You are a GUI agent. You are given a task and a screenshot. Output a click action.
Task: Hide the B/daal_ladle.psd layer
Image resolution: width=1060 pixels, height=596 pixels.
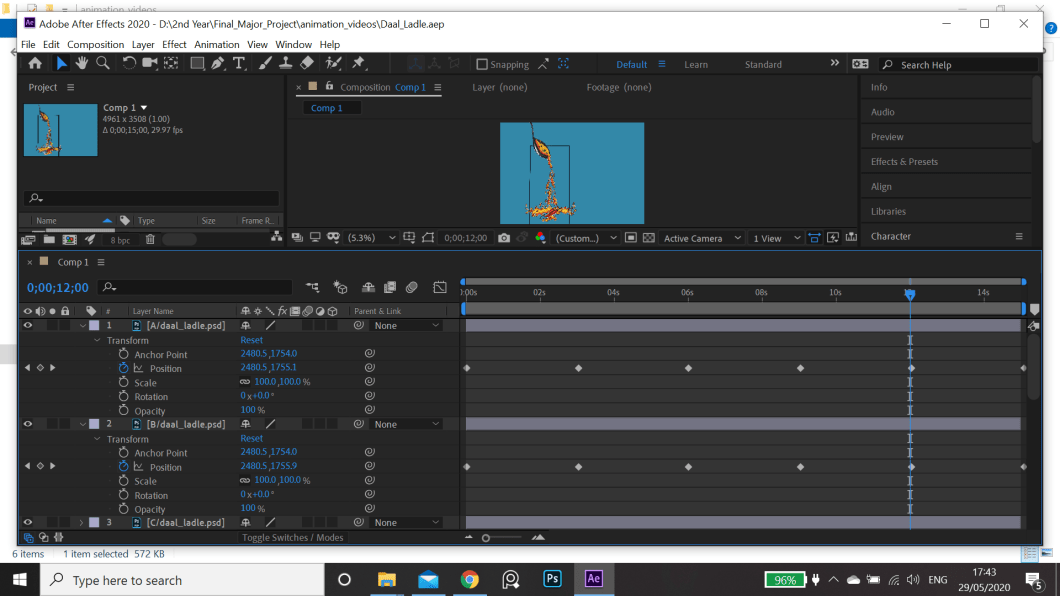pyautogui.click(x=28, y=424)
